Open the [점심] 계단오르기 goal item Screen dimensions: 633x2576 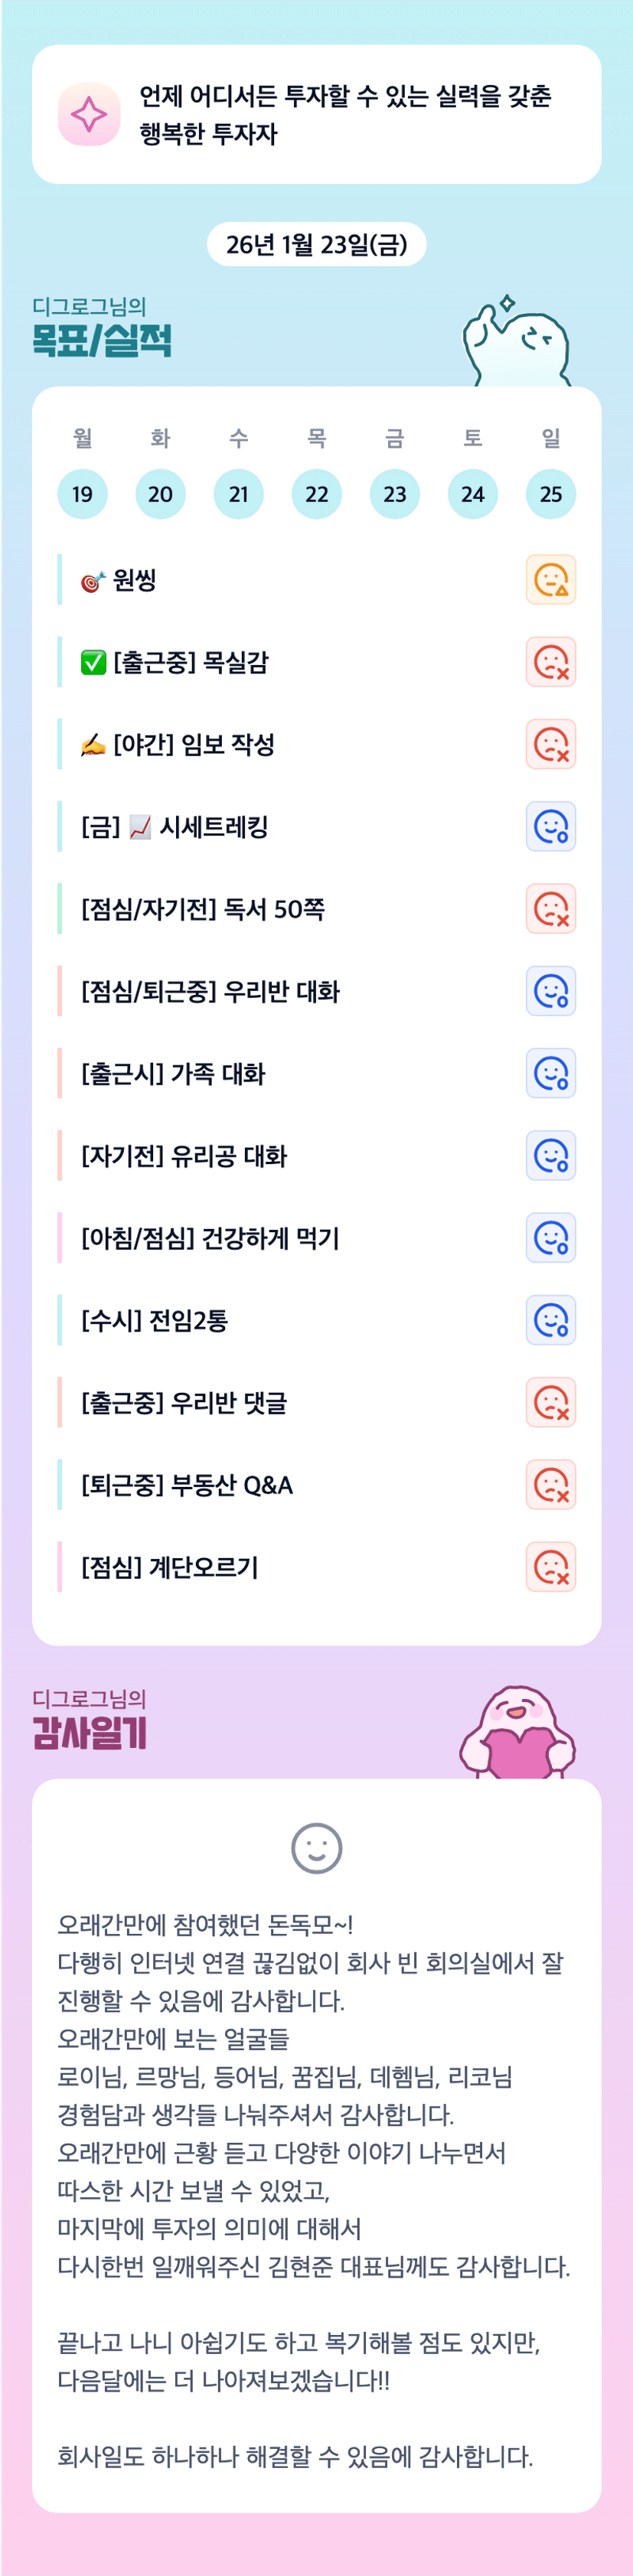coord(170,1567)
